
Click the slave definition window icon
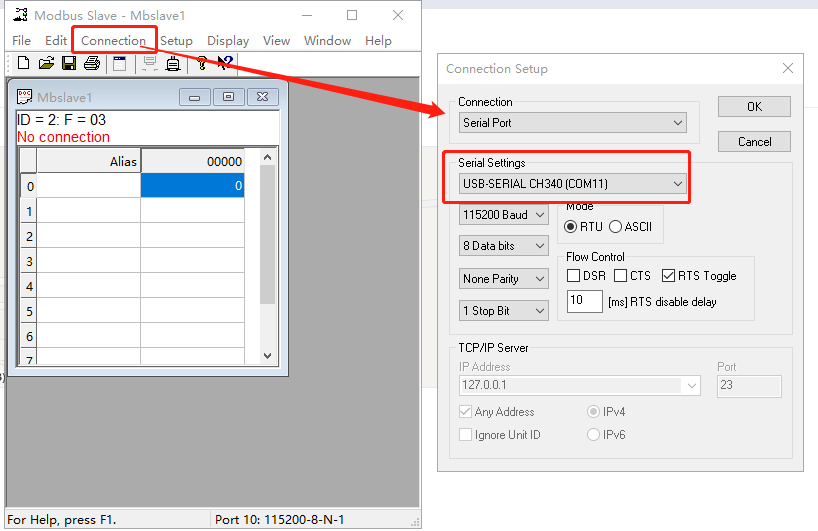pyautogui.click(x=119, y=64)
